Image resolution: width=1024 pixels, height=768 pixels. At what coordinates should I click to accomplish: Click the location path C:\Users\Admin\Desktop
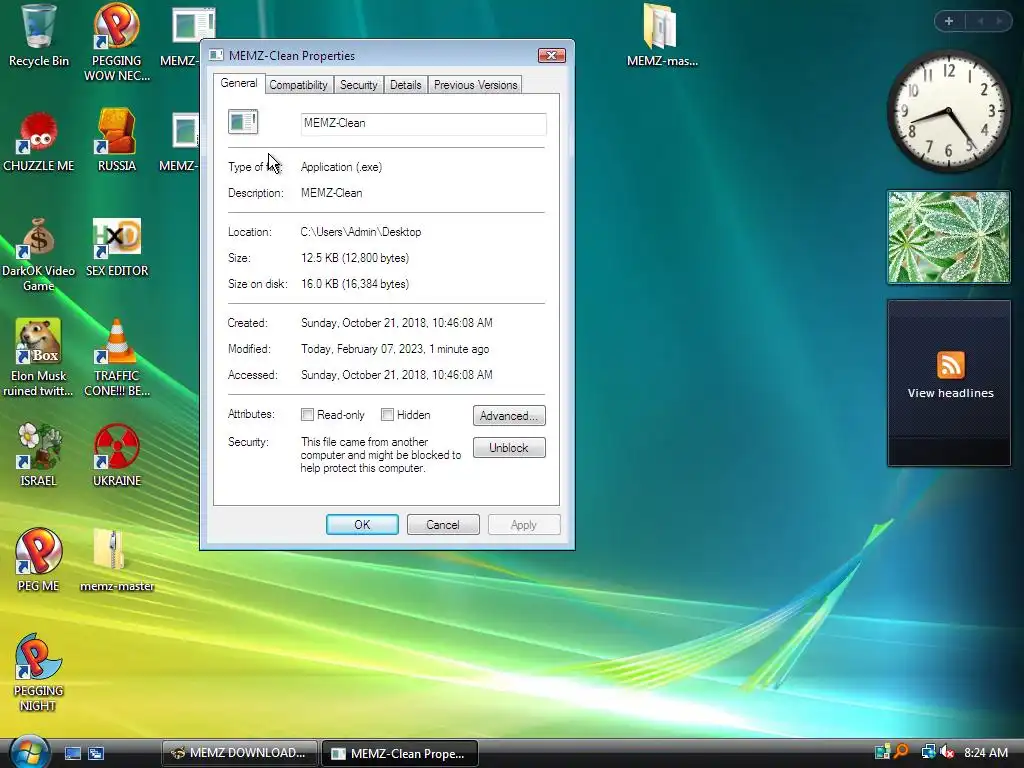click(360, 232)
